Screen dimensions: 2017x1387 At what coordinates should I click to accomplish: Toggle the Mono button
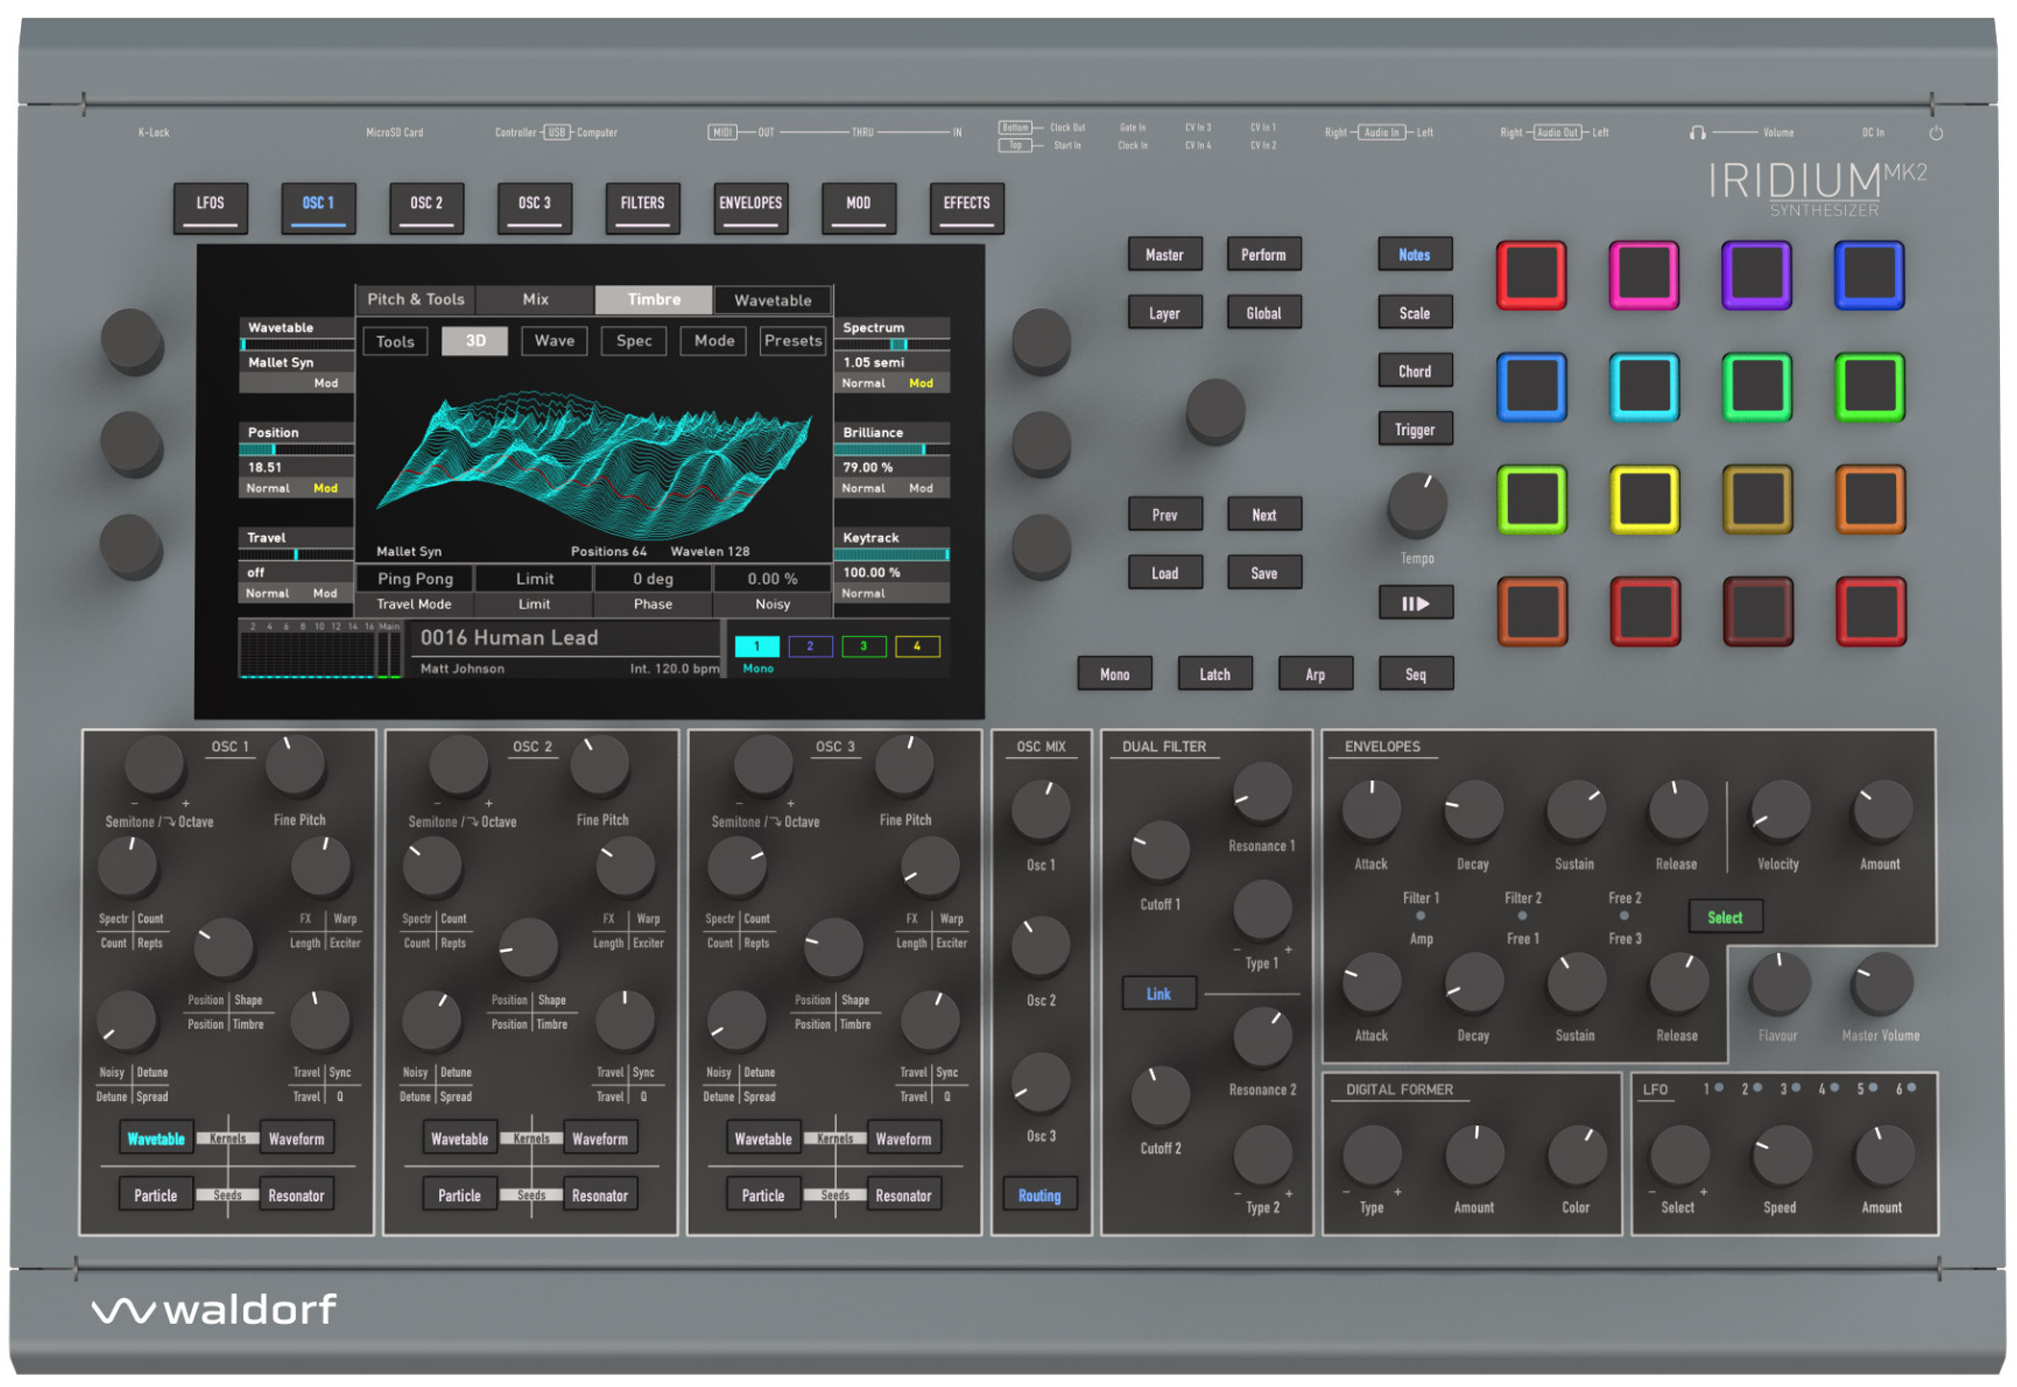(1114, 674)
